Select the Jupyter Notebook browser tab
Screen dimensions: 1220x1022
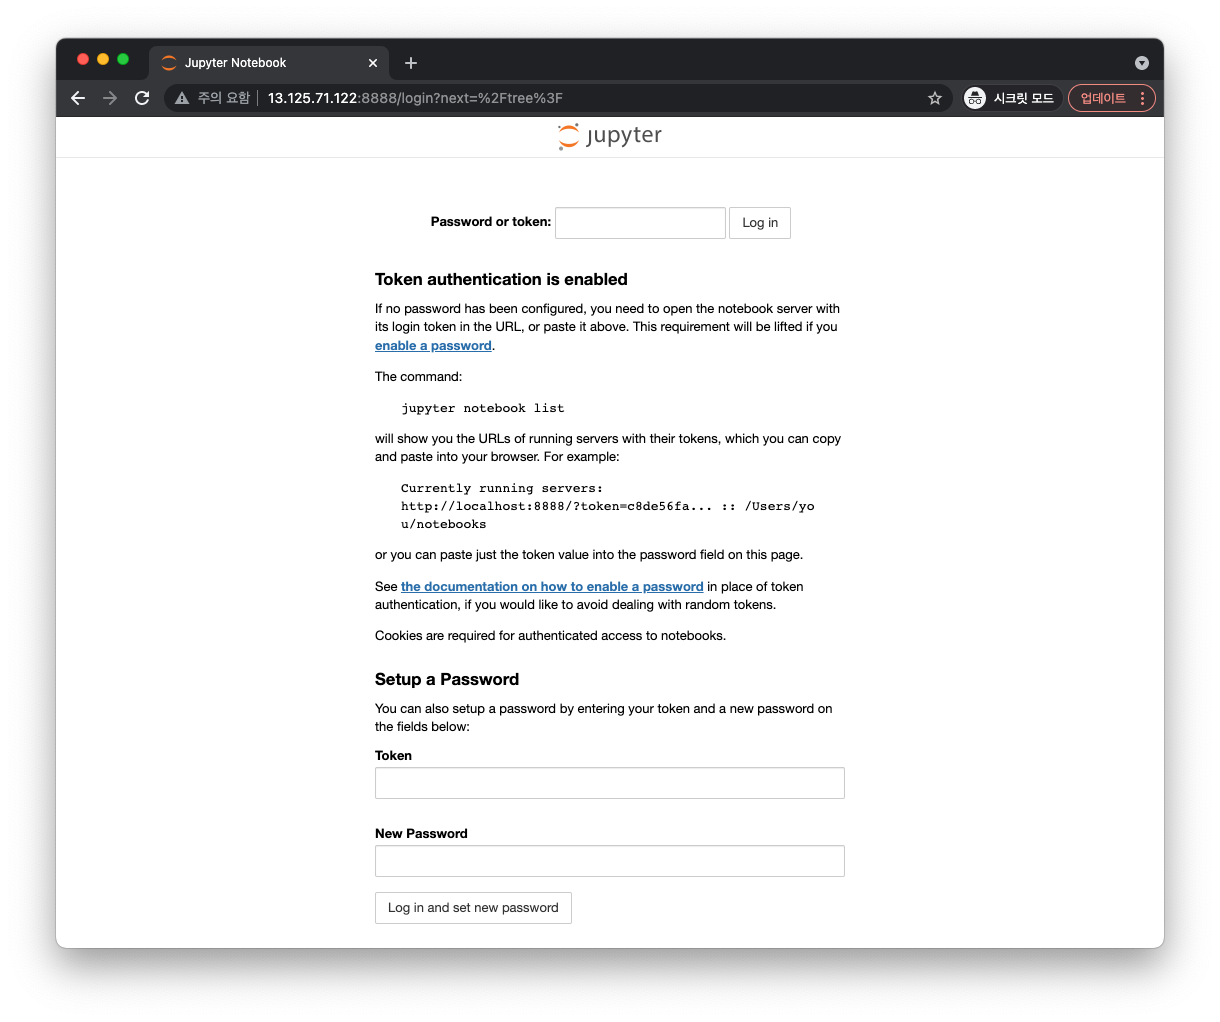[270, 63]
